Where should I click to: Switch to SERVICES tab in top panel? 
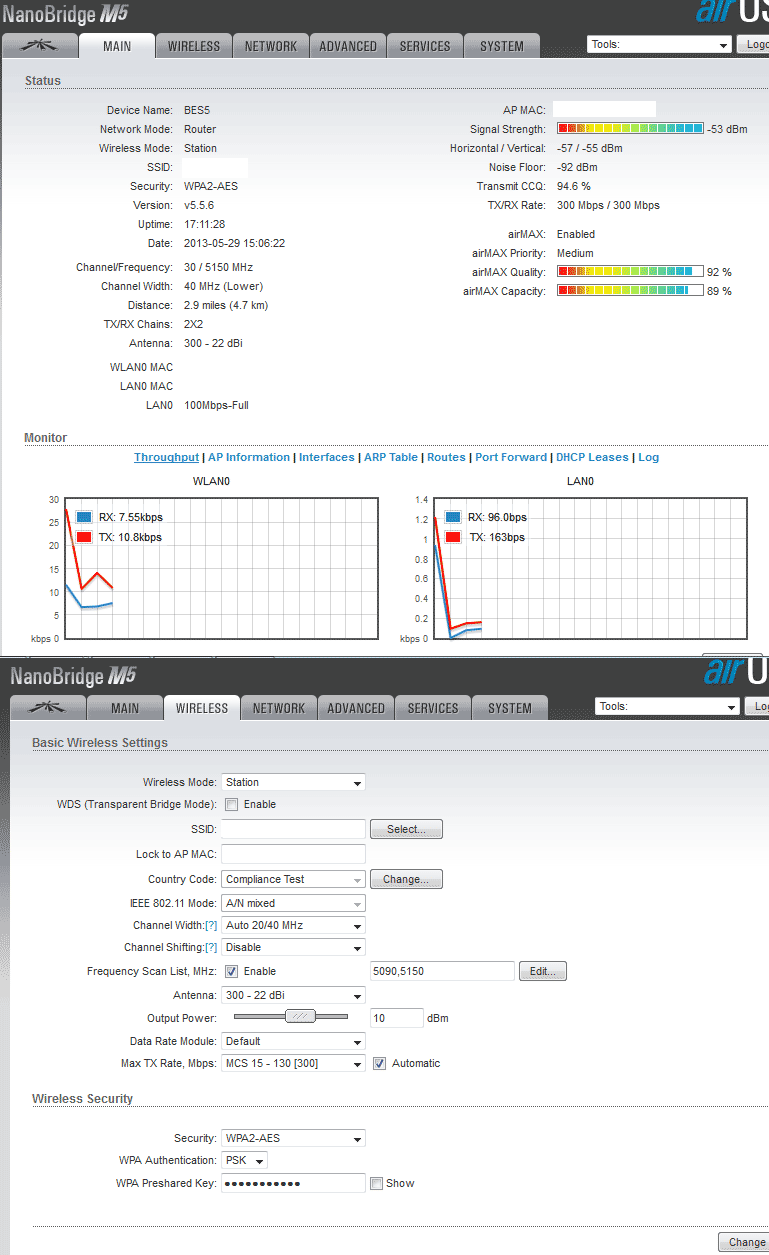point(425,46)
